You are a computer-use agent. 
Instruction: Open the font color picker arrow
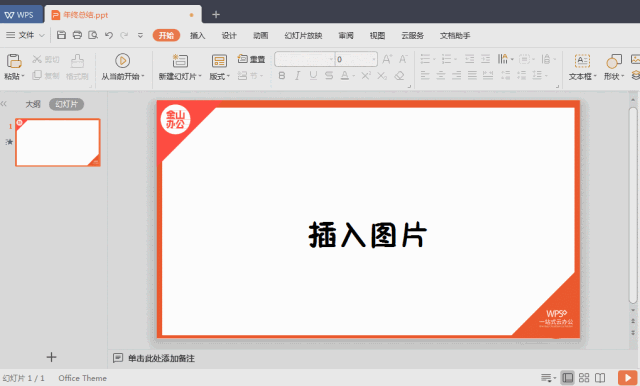[x=353, y=76]
